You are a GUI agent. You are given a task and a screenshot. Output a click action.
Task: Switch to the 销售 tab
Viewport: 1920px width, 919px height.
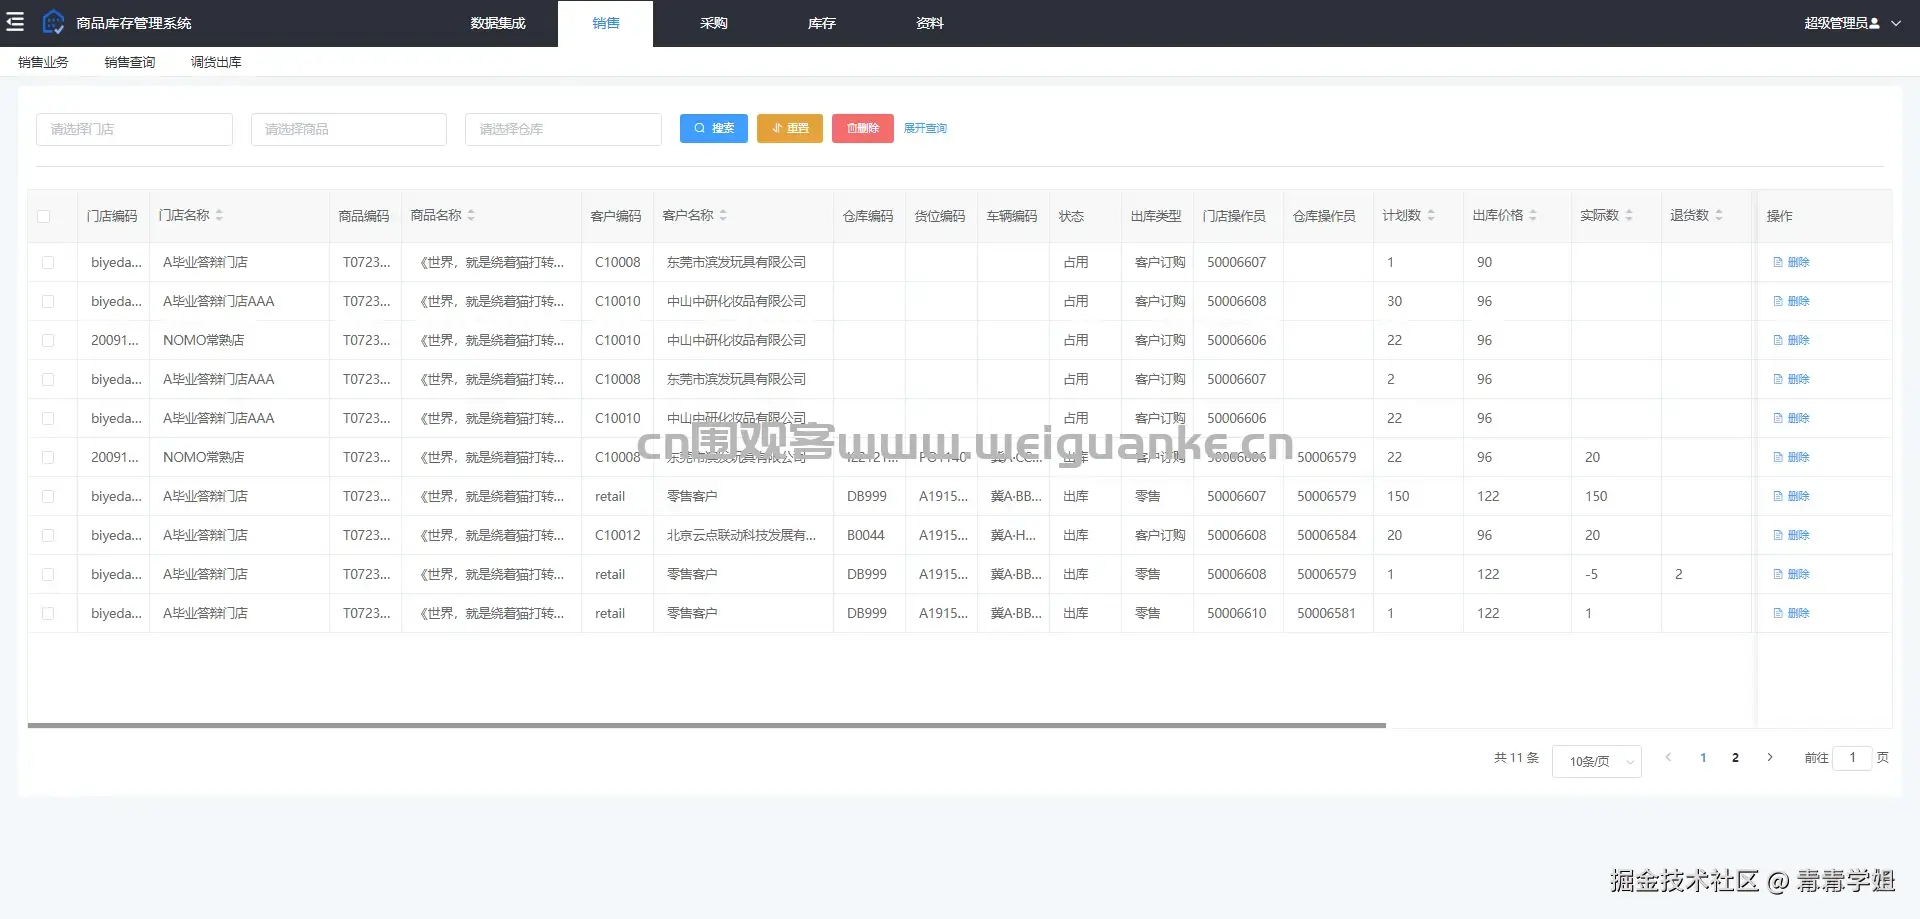coord(606,23)
